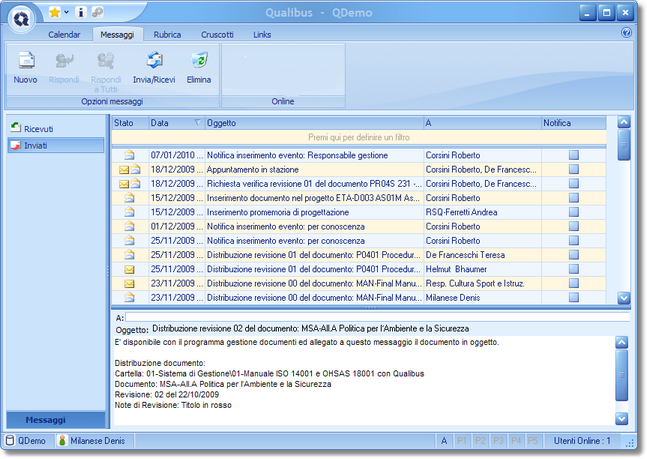Click the key icon in title bar
Viewport: 647px width, 459px height.
[x=97, y=13]
